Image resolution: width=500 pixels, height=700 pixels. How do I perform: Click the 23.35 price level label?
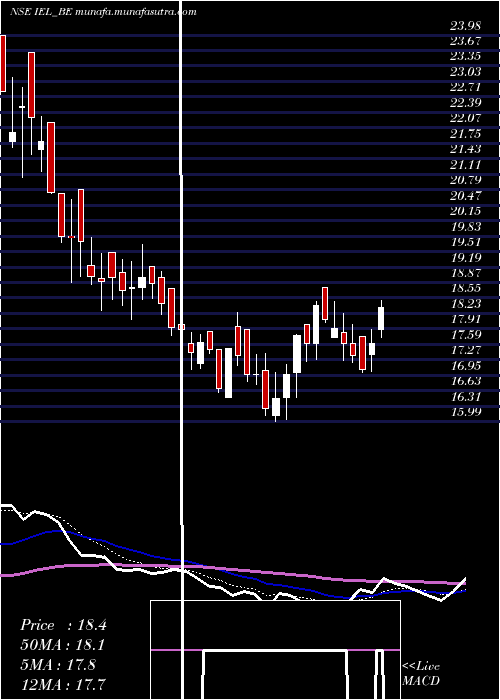coord(466,56)
